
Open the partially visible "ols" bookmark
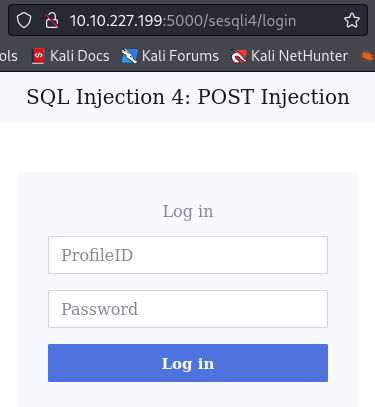9,56
